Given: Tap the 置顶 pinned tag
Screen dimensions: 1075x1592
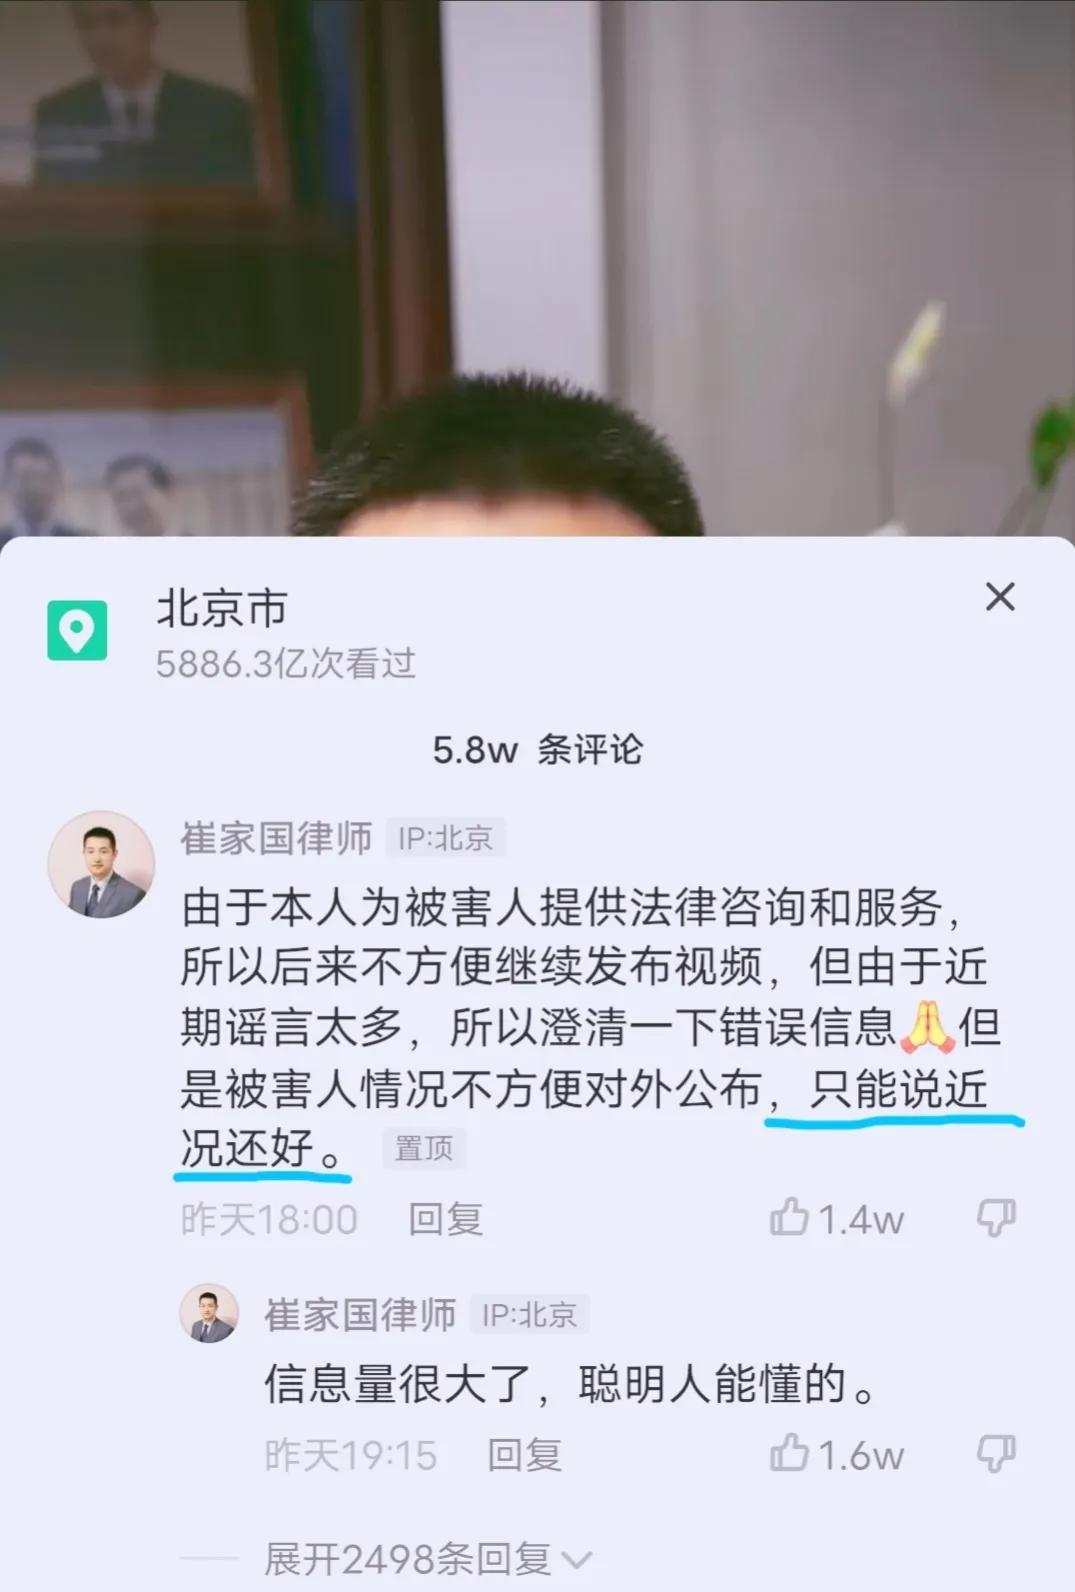Looking at the screenshot, I should click(424, 1148).
